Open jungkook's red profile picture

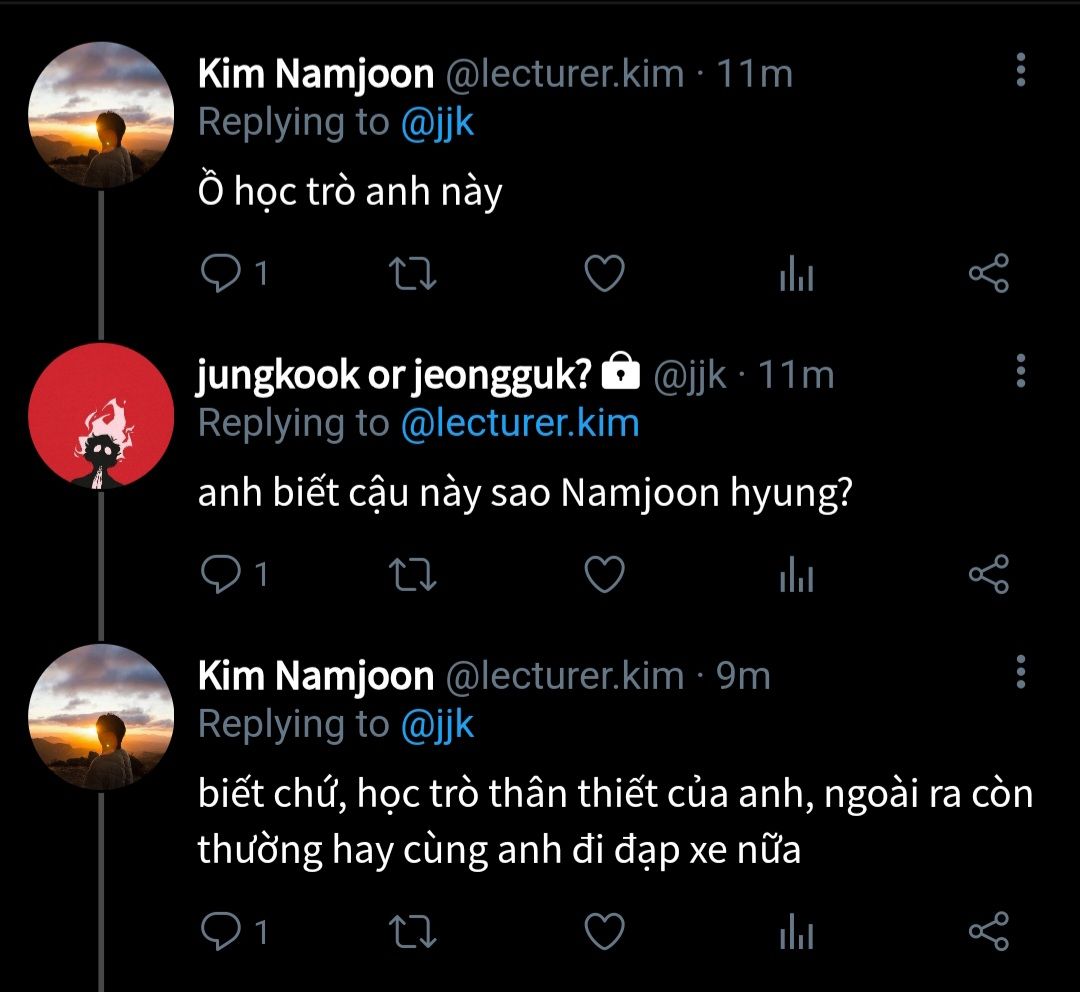100,416
